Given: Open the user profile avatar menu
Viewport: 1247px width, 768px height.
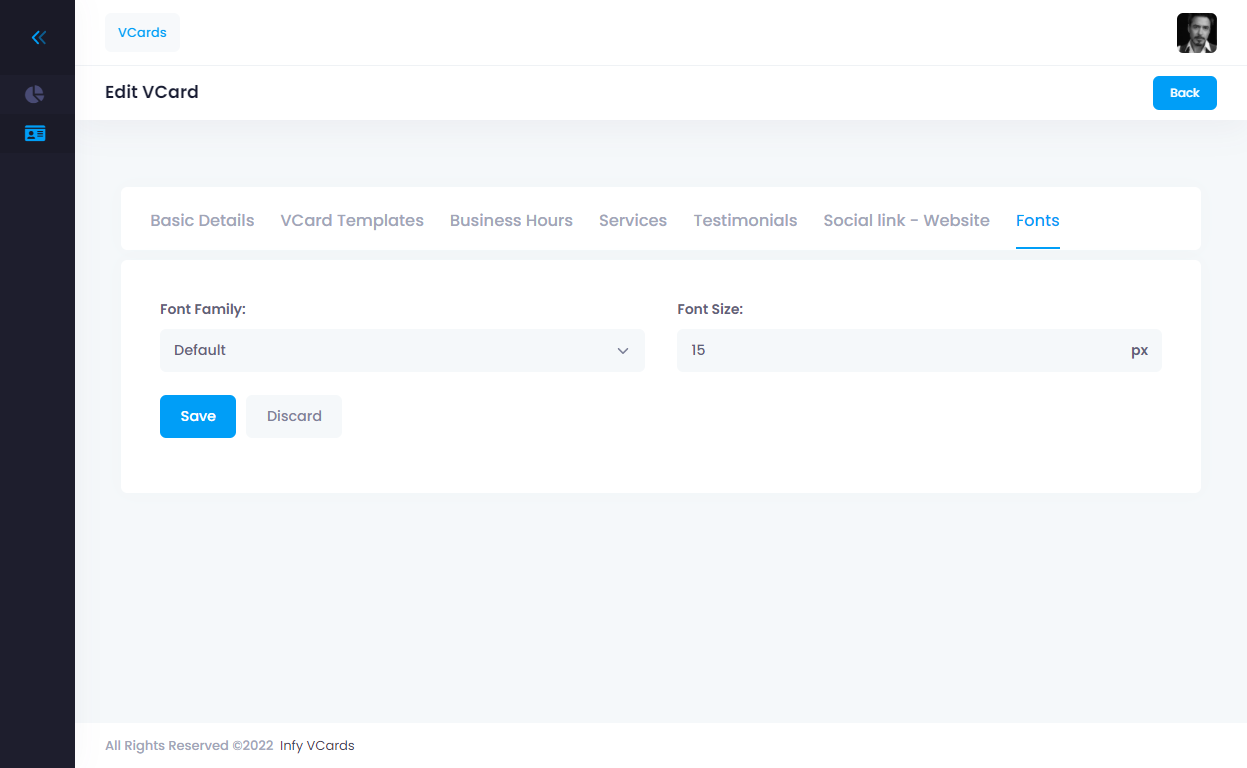Looking at the screenshot, I should coord(1196,33).
